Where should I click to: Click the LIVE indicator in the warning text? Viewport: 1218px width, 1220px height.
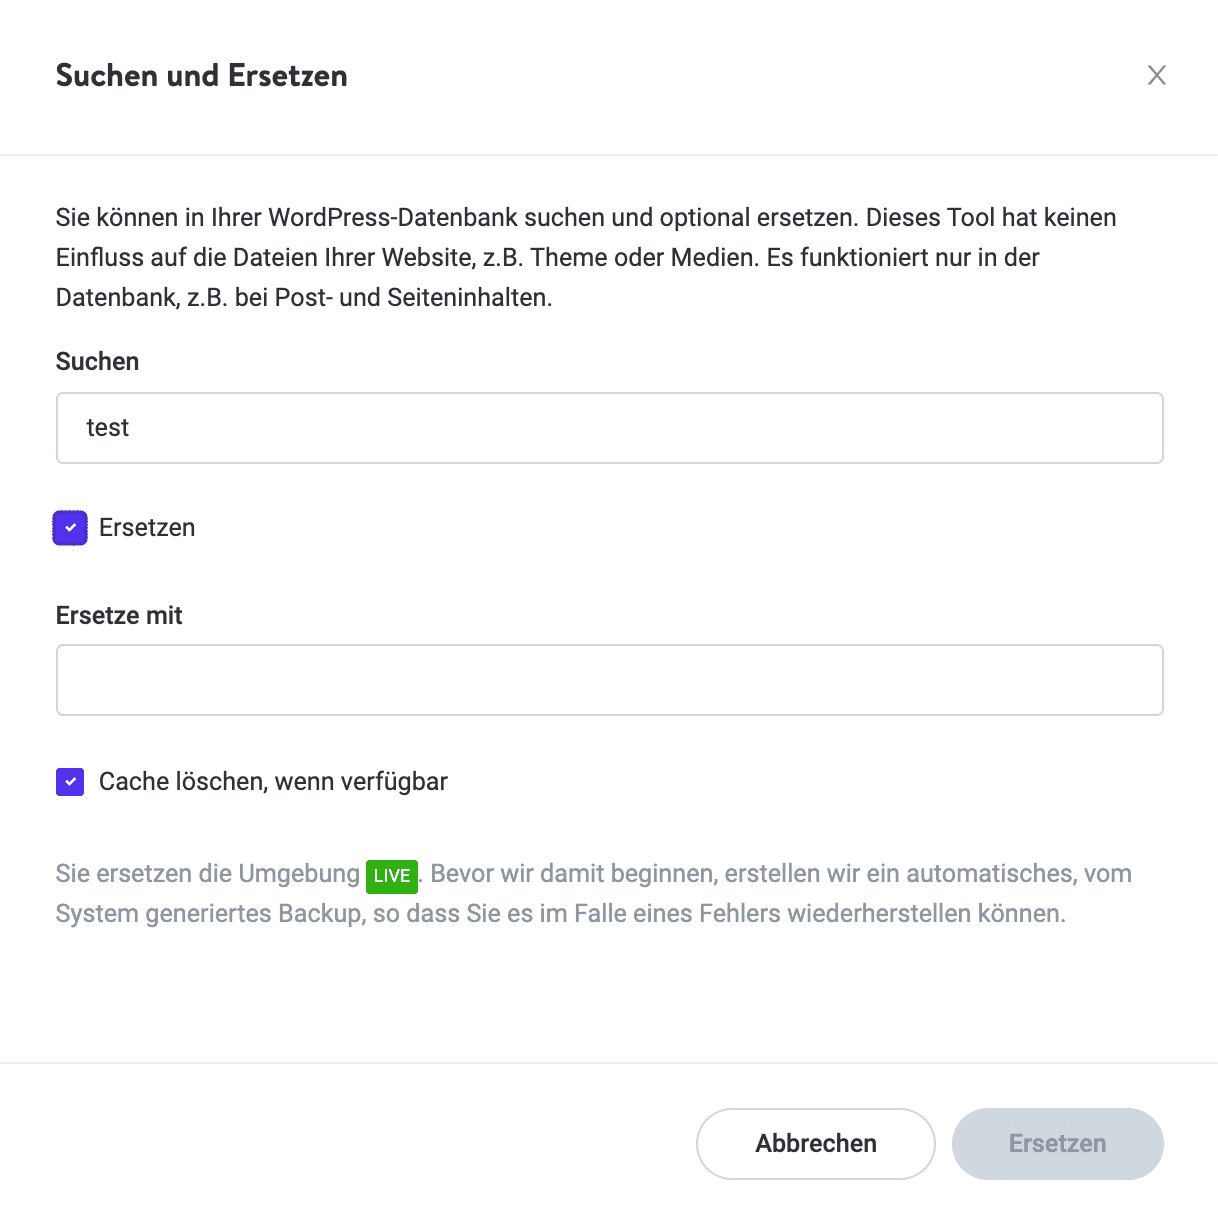[392, 876]
